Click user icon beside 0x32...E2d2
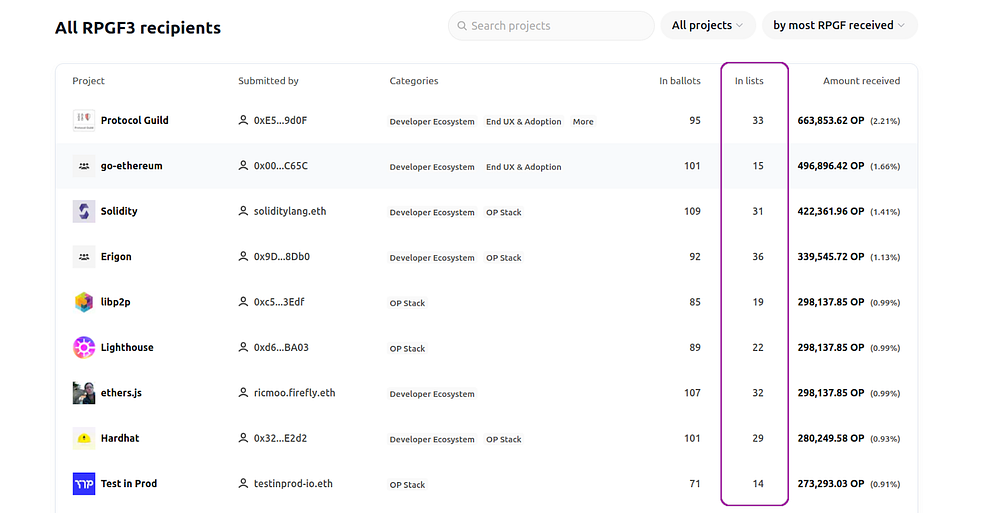Screen dimensions: 1000x513 click(243, 438)
